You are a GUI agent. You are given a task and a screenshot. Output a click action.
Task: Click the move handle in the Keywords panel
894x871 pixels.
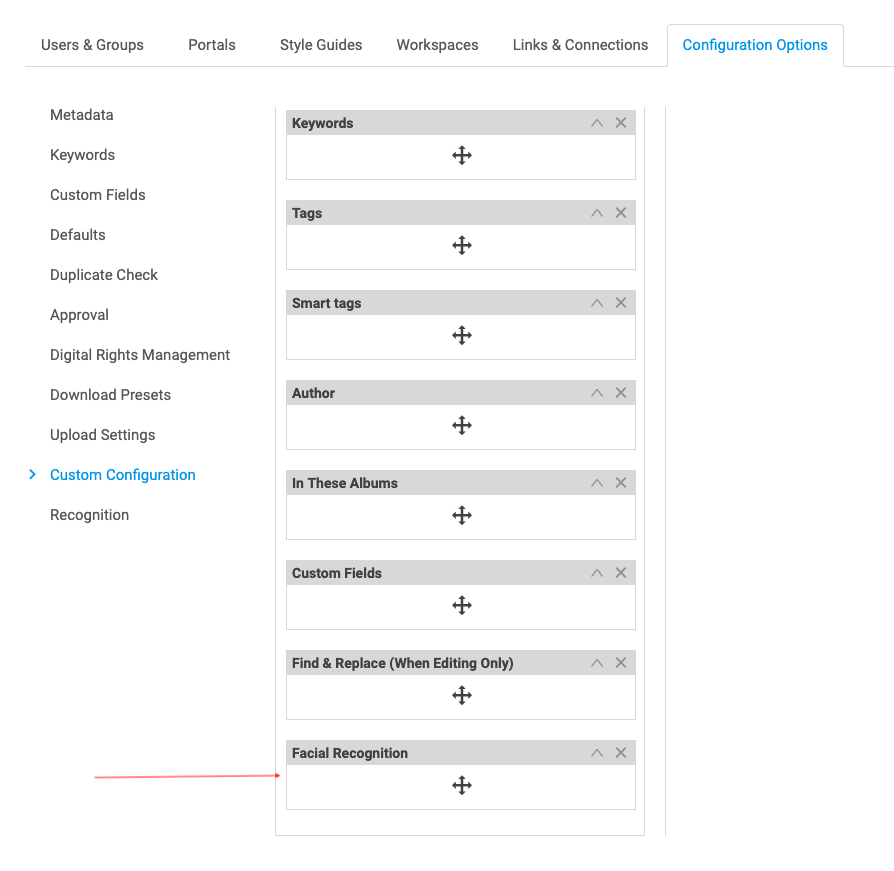(461, 155)
